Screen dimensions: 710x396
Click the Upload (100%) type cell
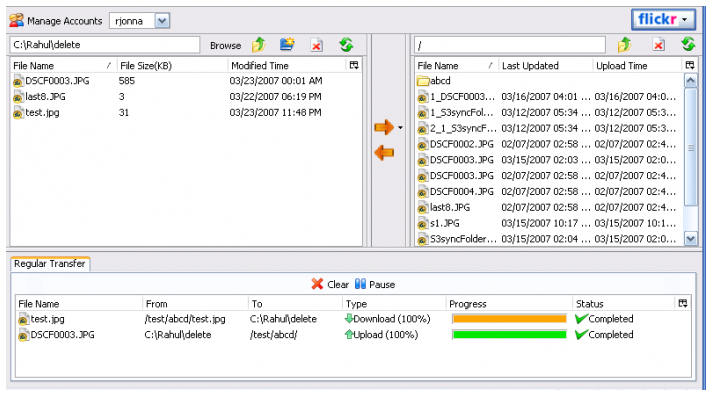pyautogui.click(x=381, y=335)
